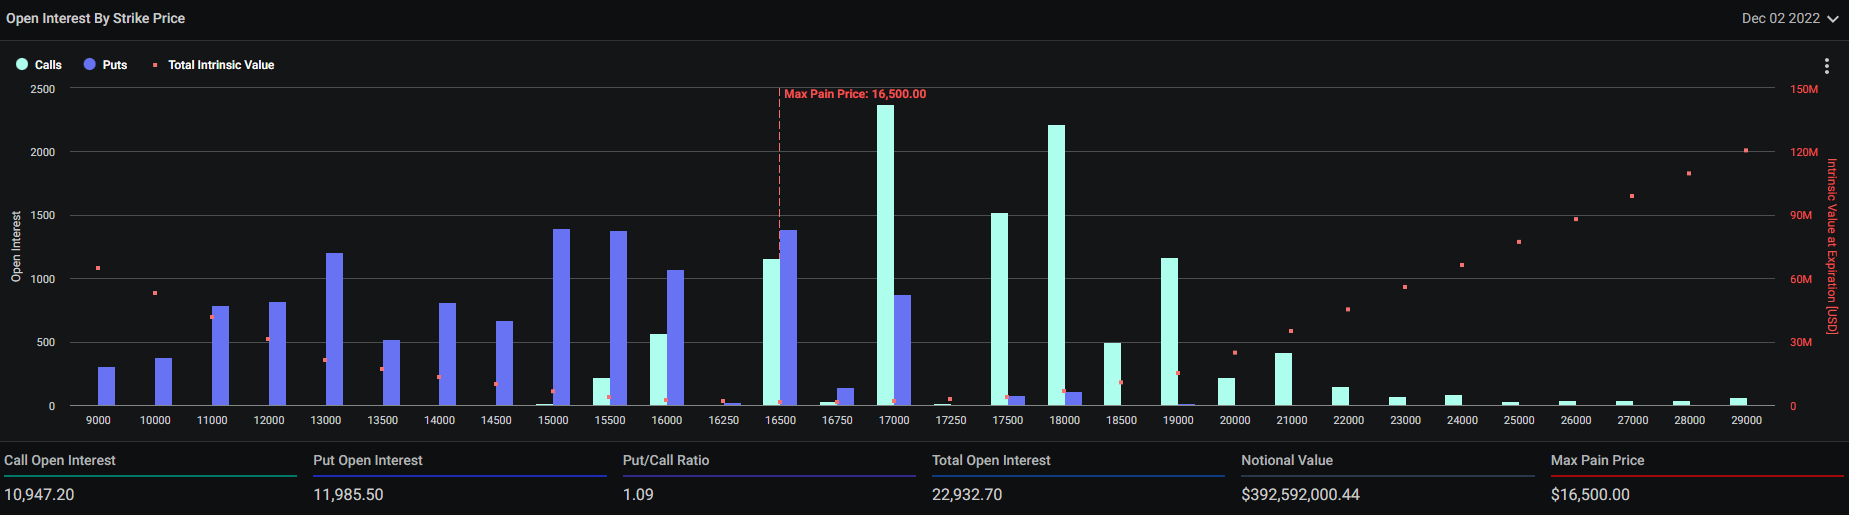Click the Max Pain Price 16,500.00 label

tap(855, 94)
